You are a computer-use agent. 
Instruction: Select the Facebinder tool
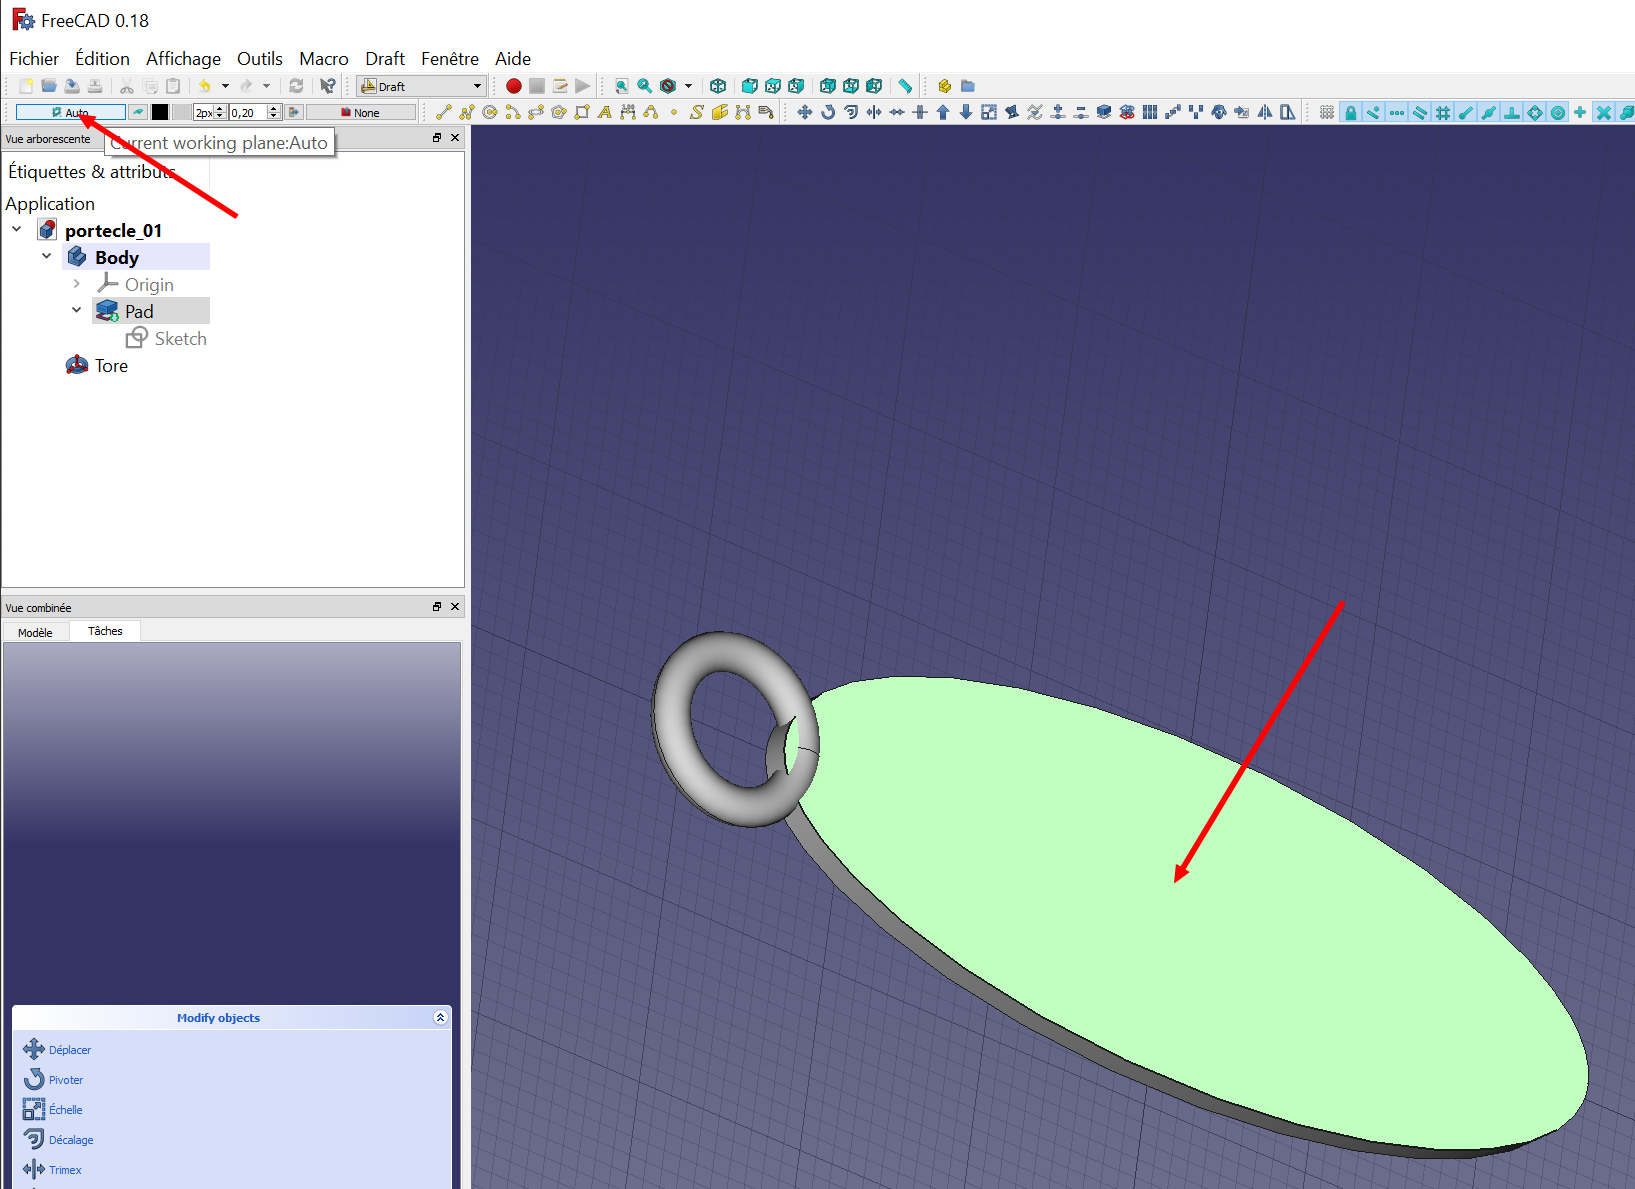click(720, 112)
